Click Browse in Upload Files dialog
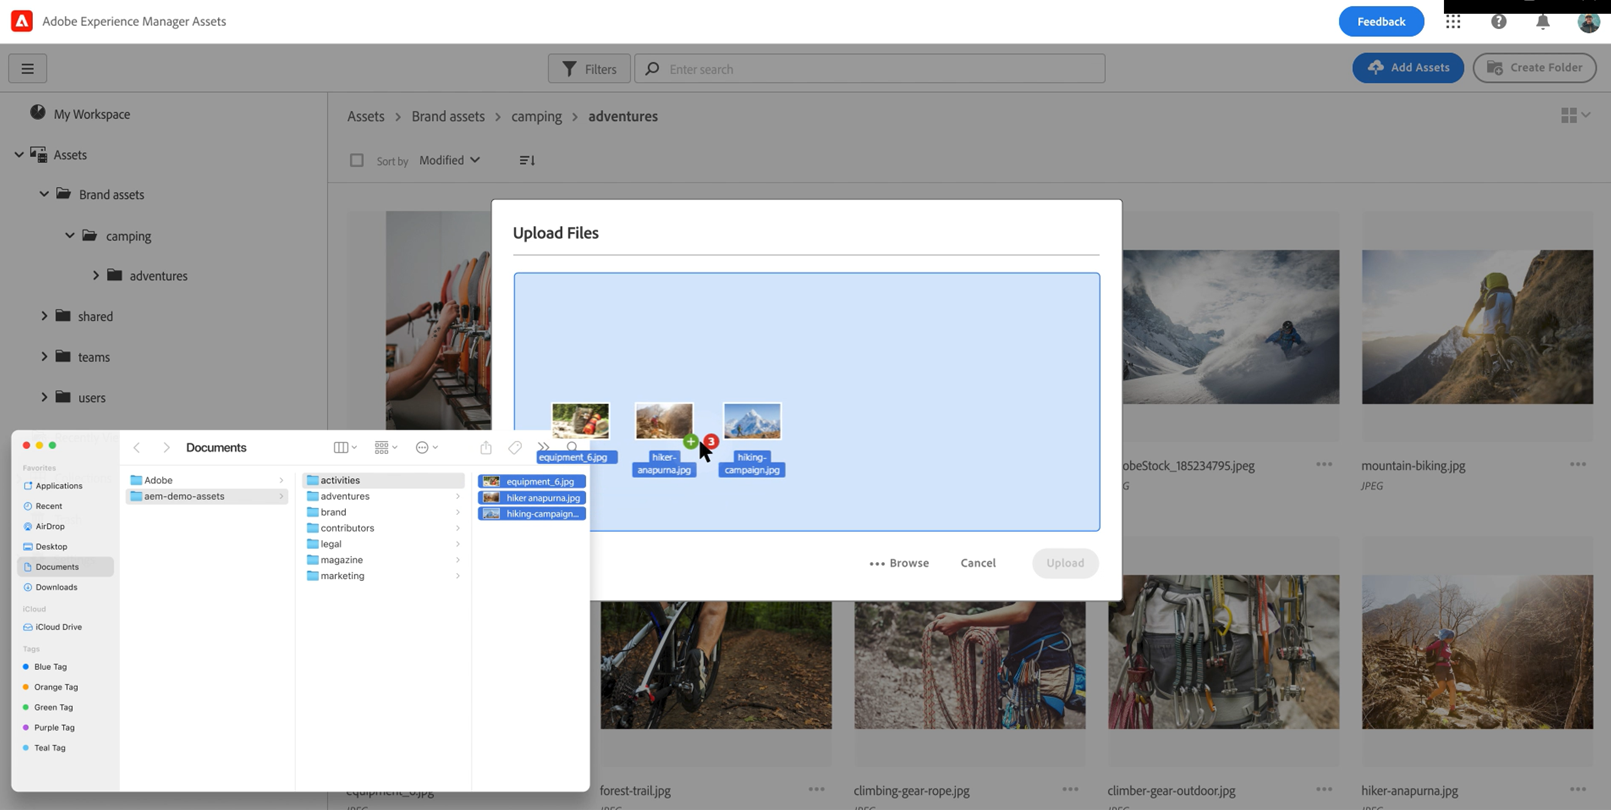Screen dimensions: 1611x810 click(x=899, y=563)
